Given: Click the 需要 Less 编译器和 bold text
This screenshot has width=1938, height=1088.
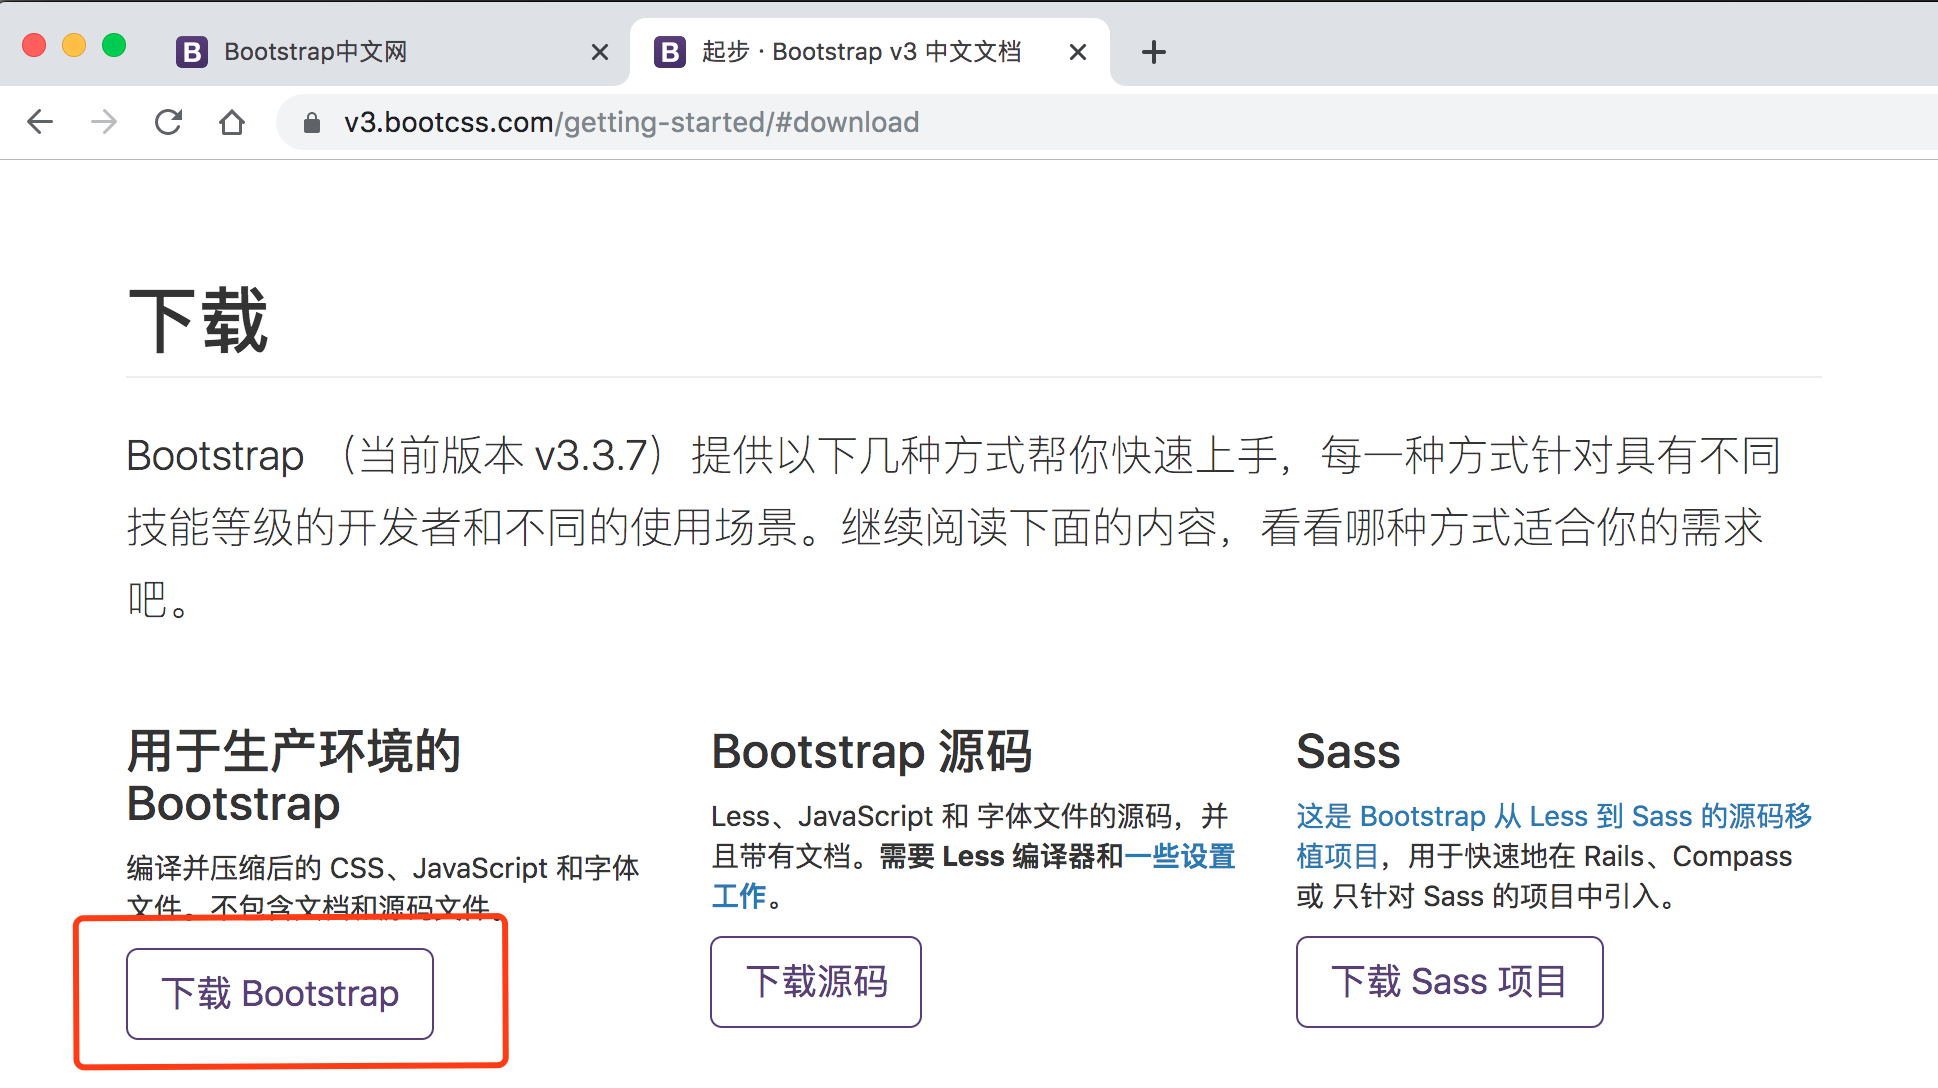Looking at the screenshot, I should click(x=1002, y=857).
